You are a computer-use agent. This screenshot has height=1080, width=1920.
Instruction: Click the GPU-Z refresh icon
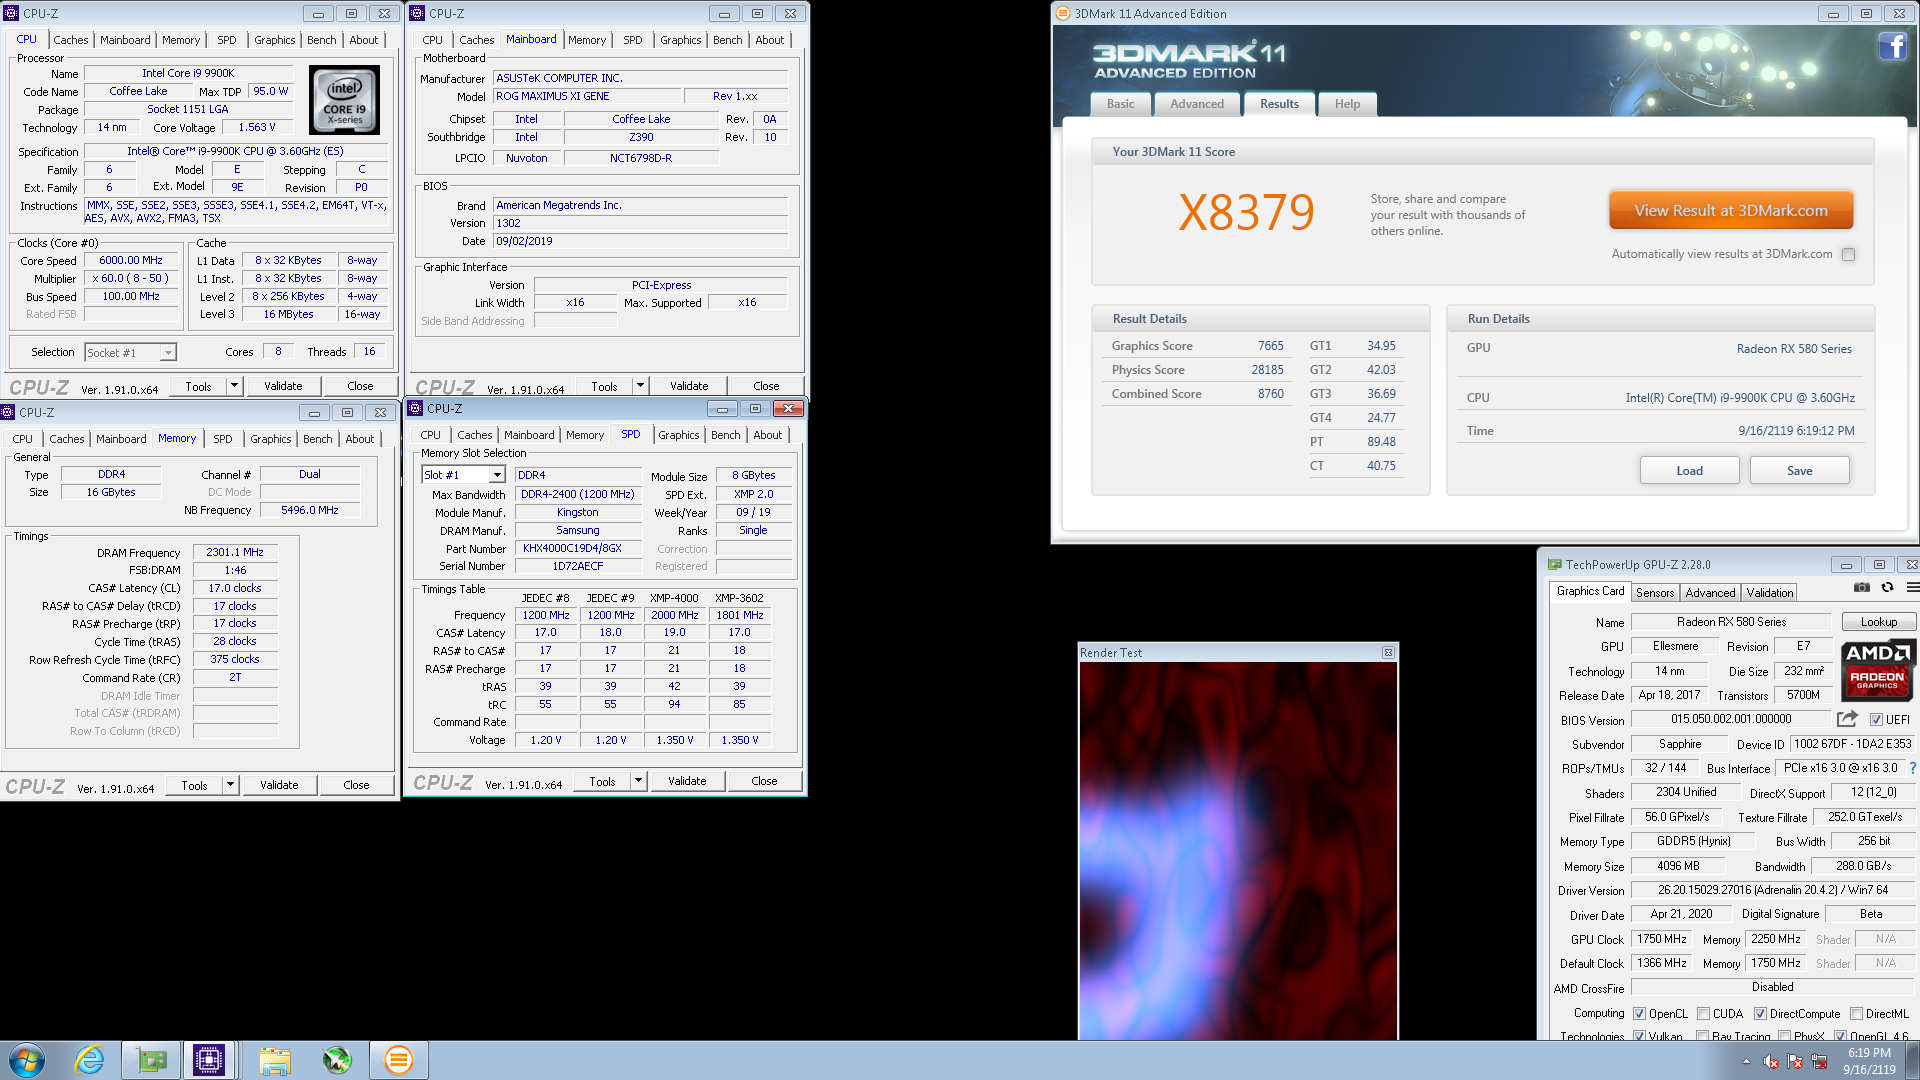pos(1887,588)
